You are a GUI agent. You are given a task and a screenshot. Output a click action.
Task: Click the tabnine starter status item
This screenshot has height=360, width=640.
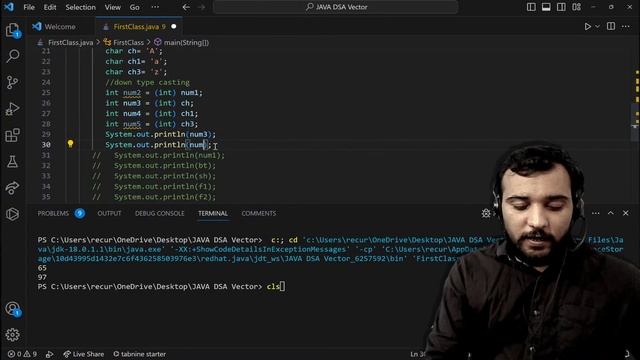[139, 354]
